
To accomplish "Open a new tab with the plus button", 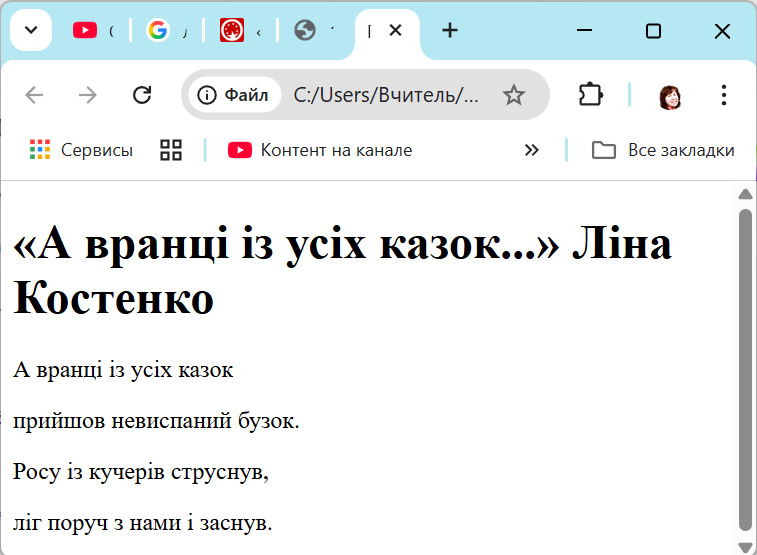I will coord(450,31).
